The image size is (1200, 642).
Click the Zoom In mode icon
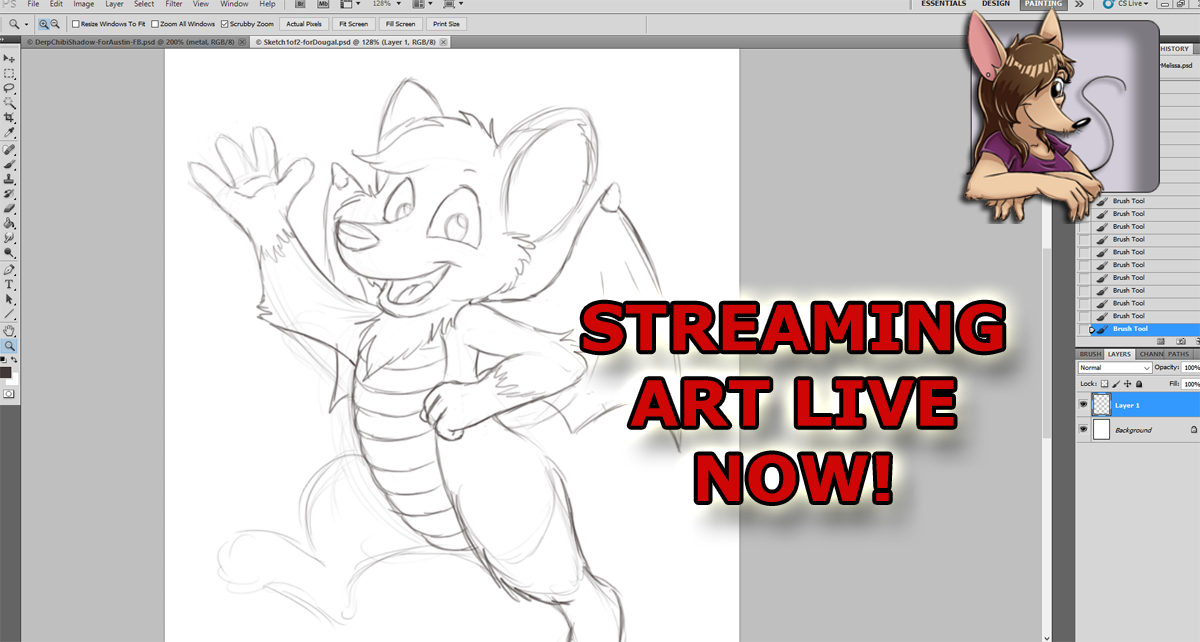coord(44,23)
